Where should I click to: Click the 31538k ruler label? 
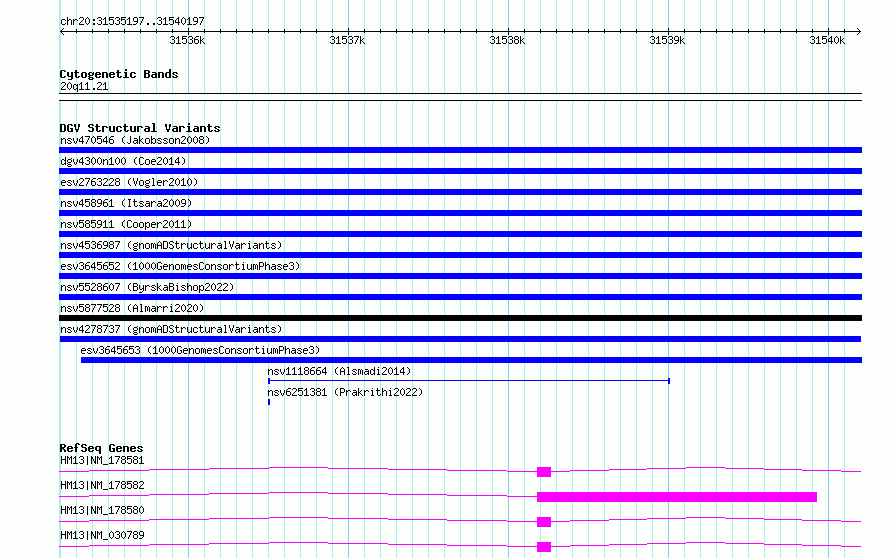pyautogui.click(x=507, y=40)
